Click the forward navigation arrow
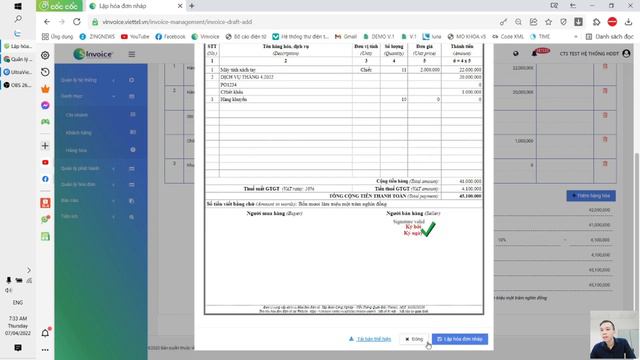Viewport: 640px width, 360px height. (x=62, y=22)
